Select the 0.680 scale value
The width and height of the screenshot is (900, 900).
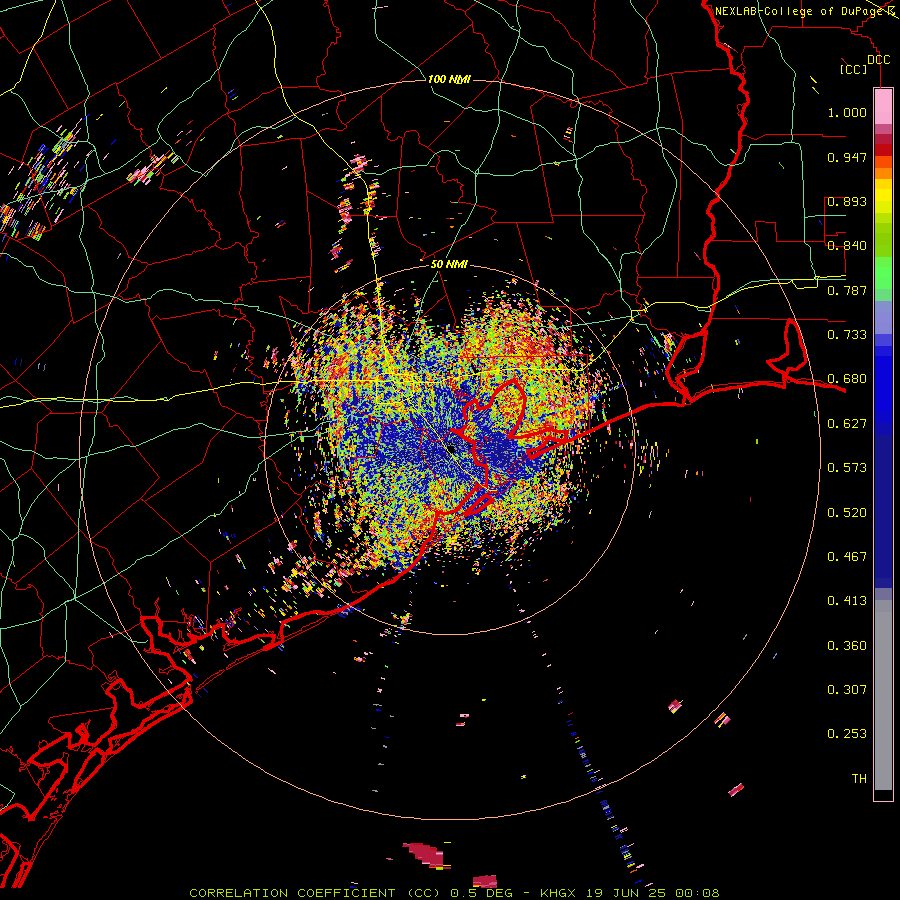pyautogui.click(x=847, y=379)
